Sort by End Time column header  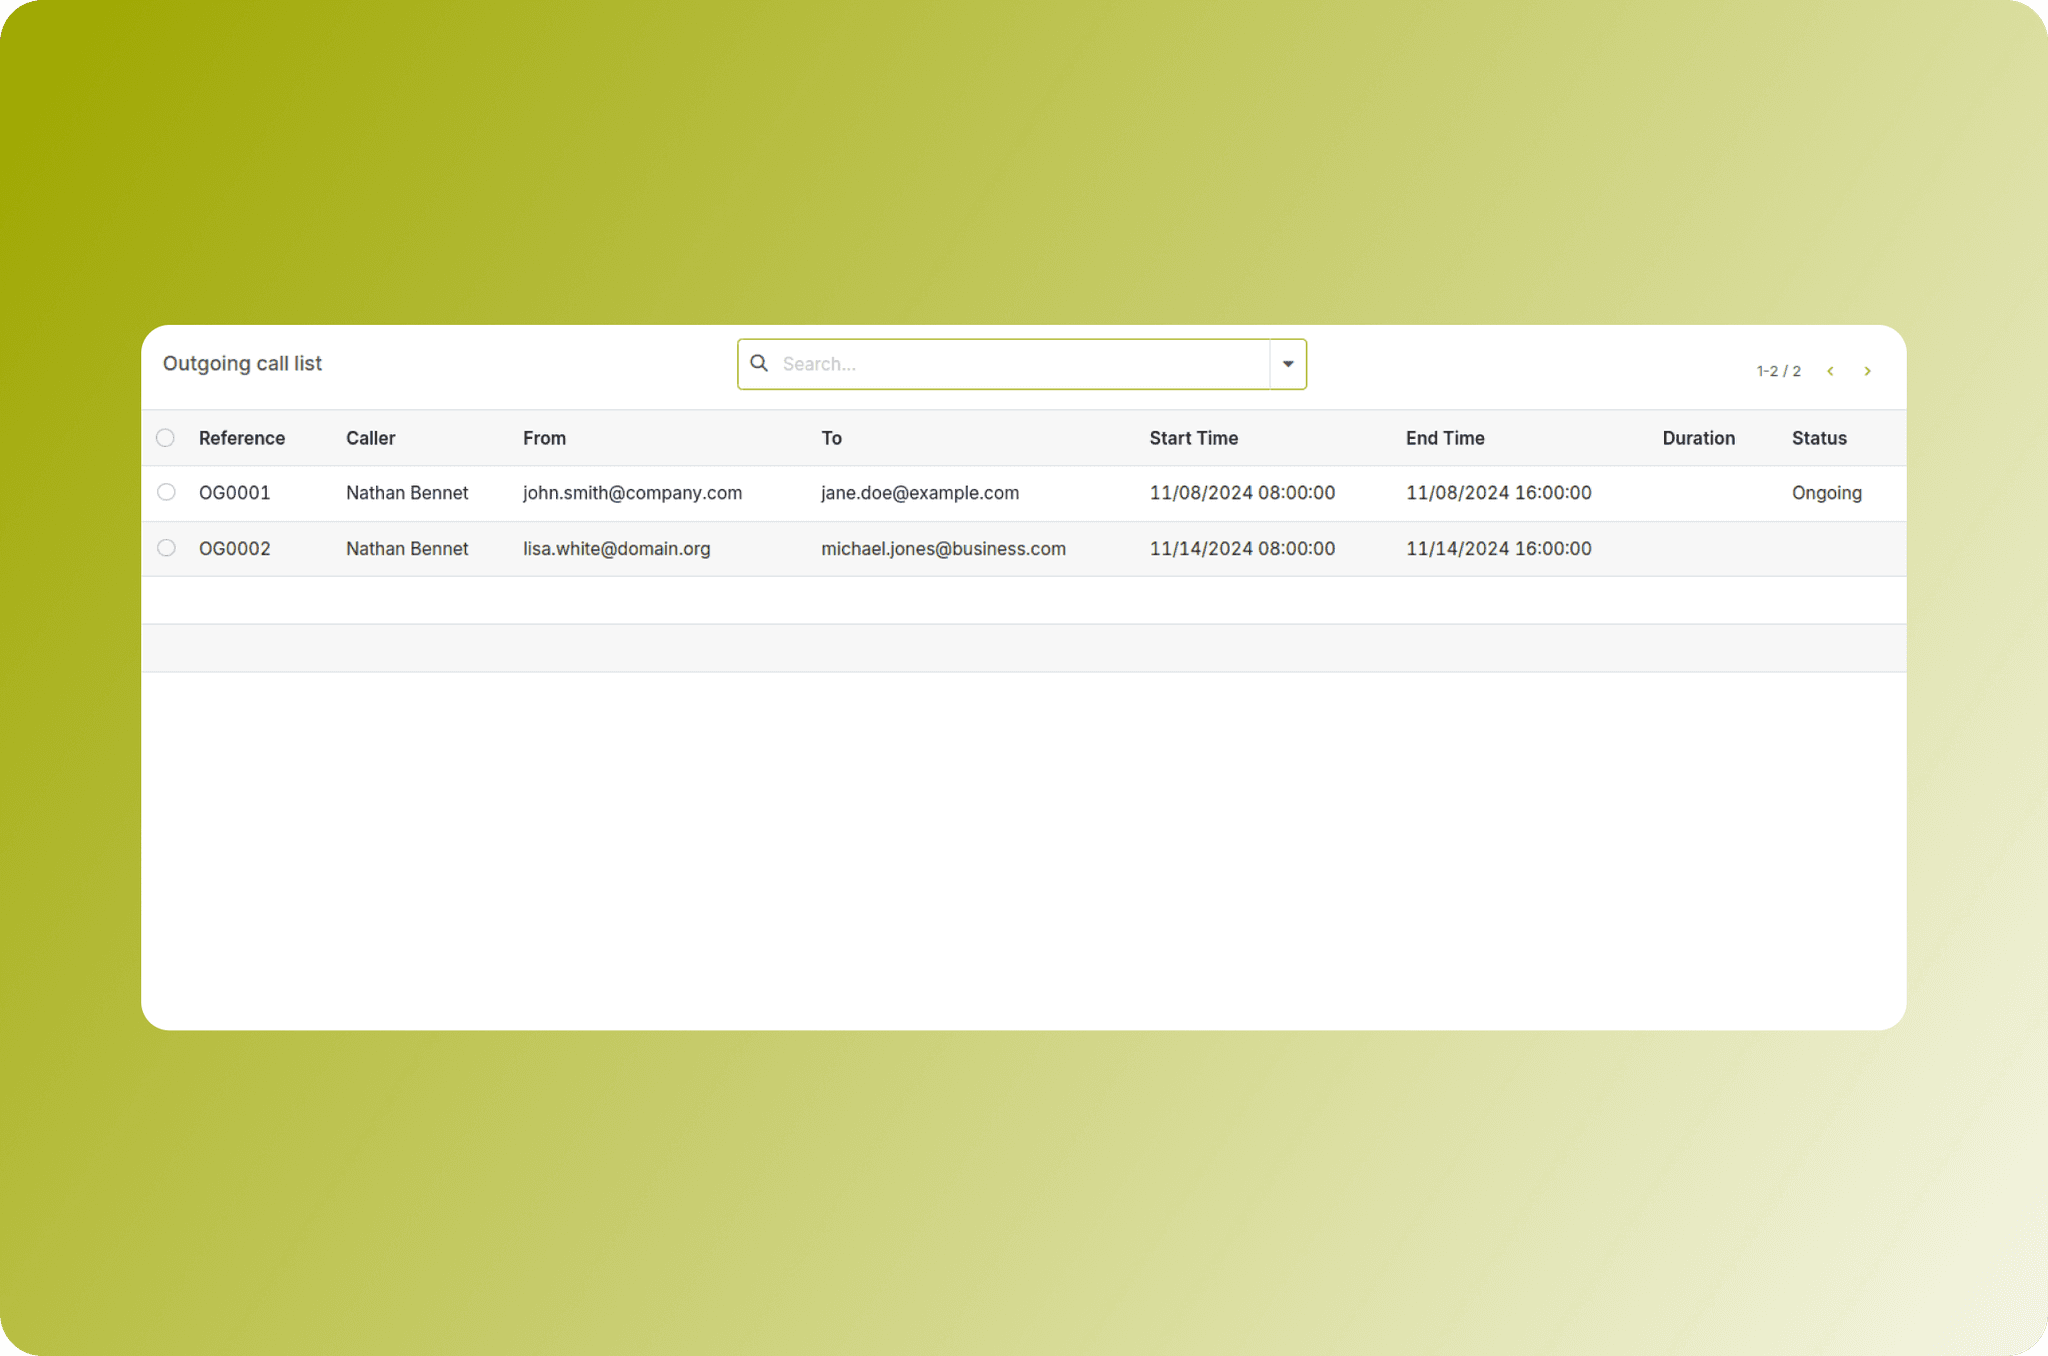pos(1445,438)
